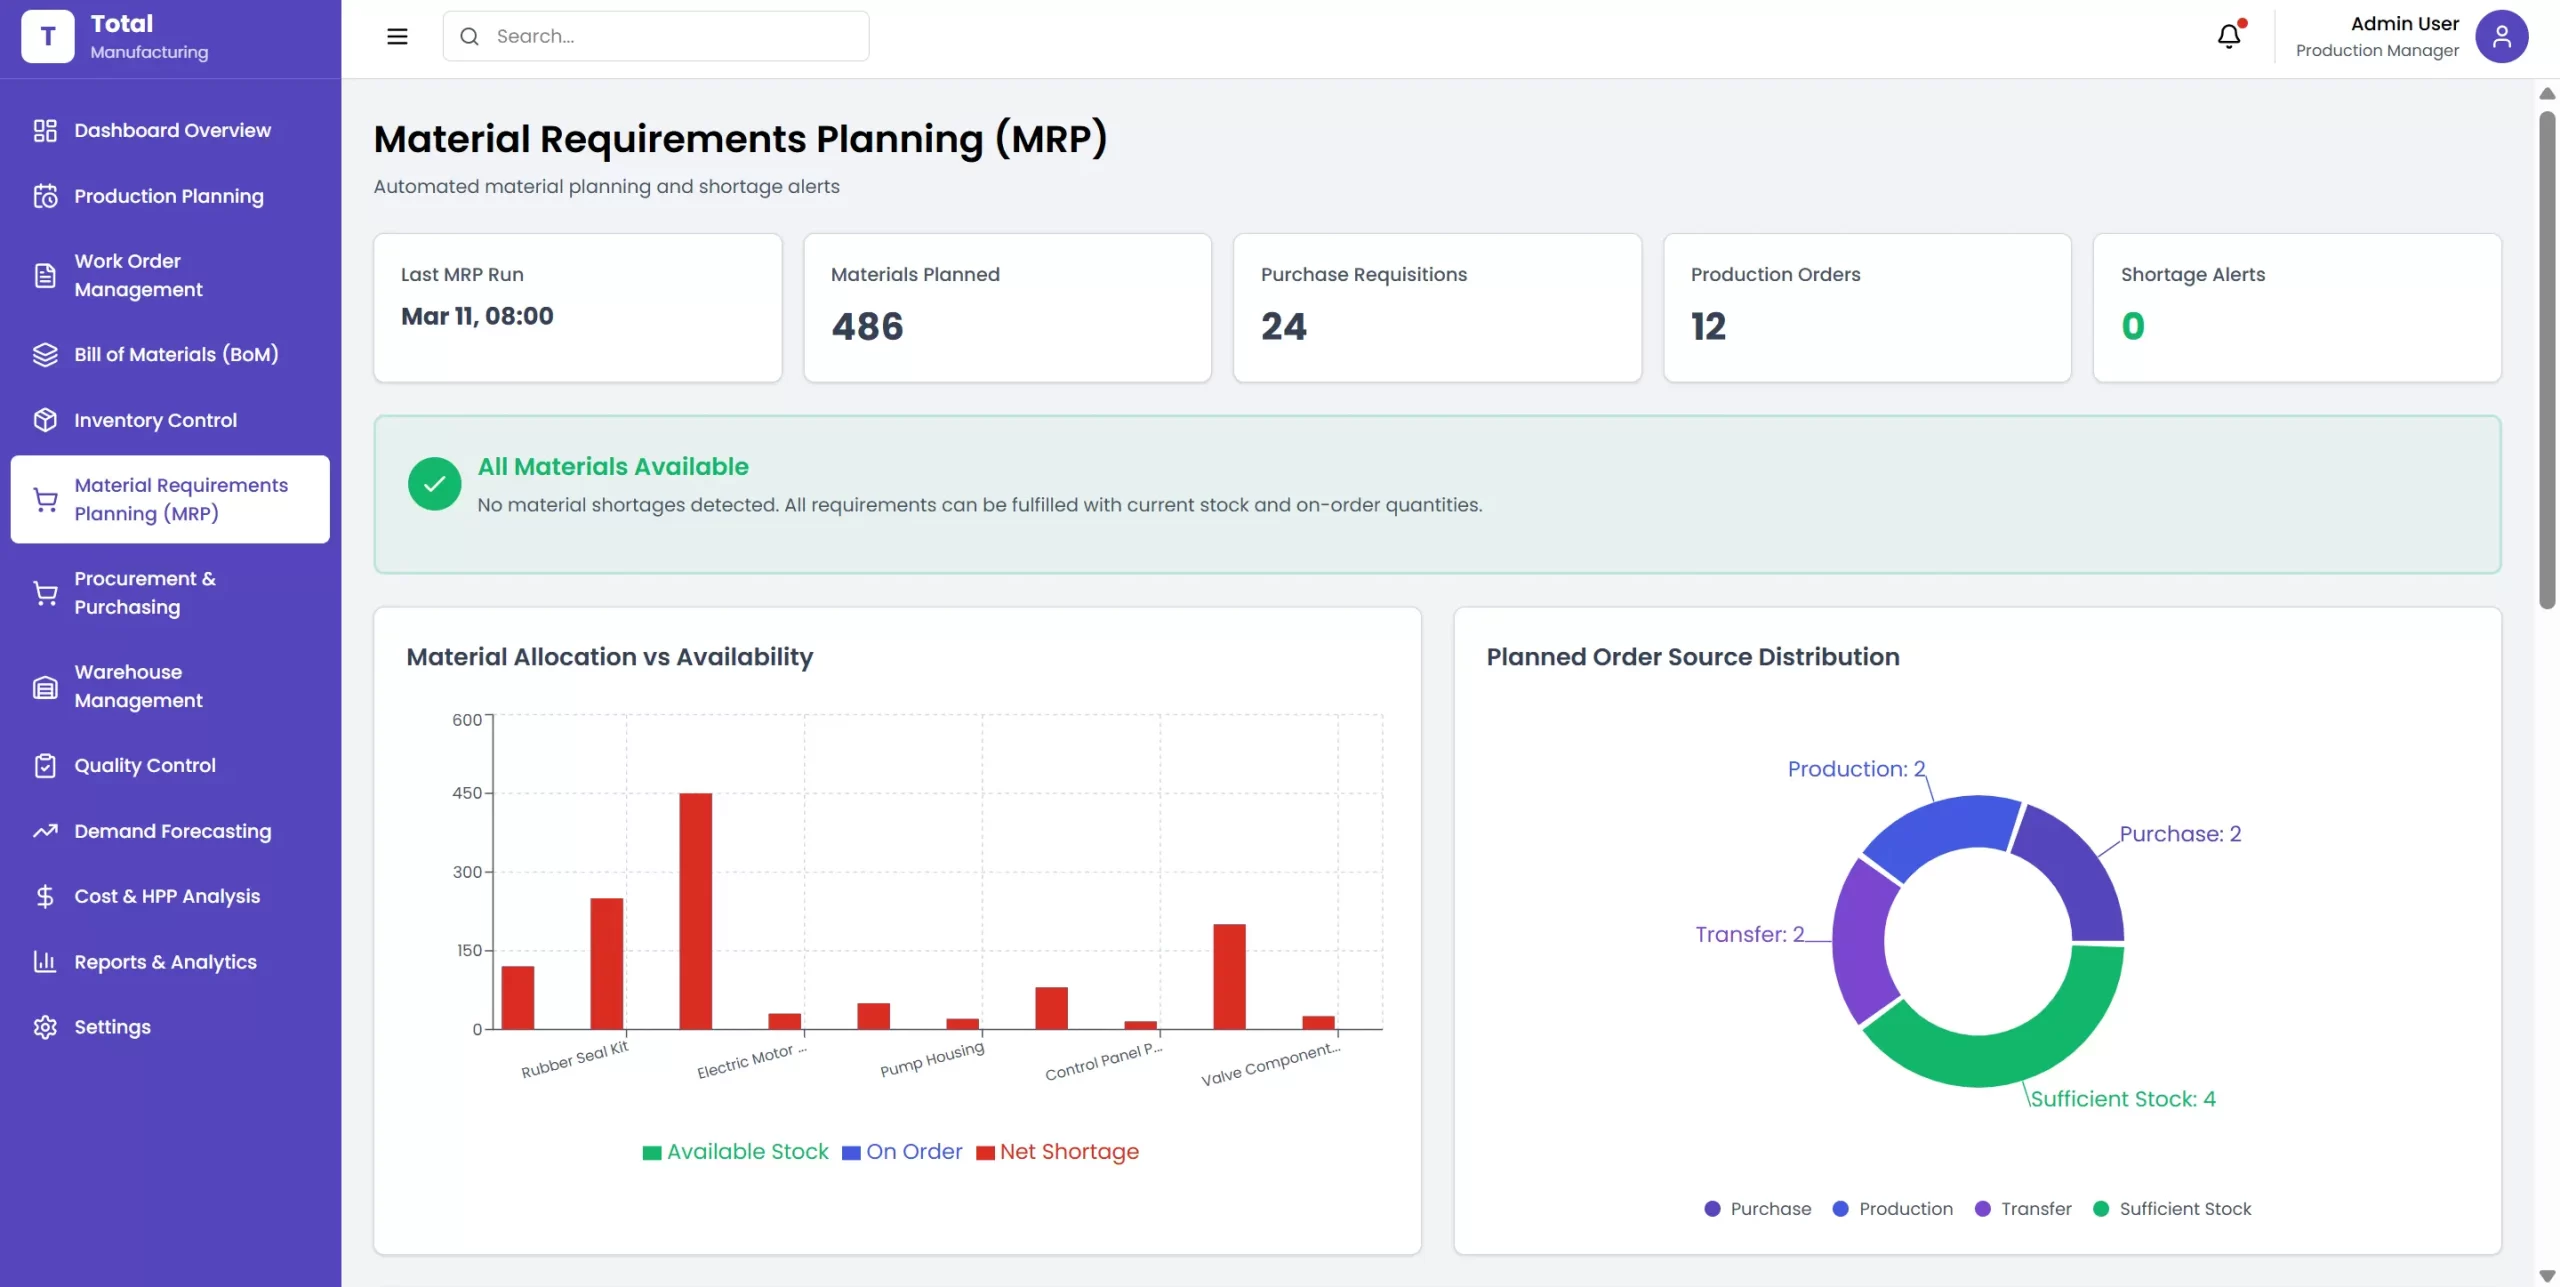Click the scrollbar down arrow

pos(2547,1276)
